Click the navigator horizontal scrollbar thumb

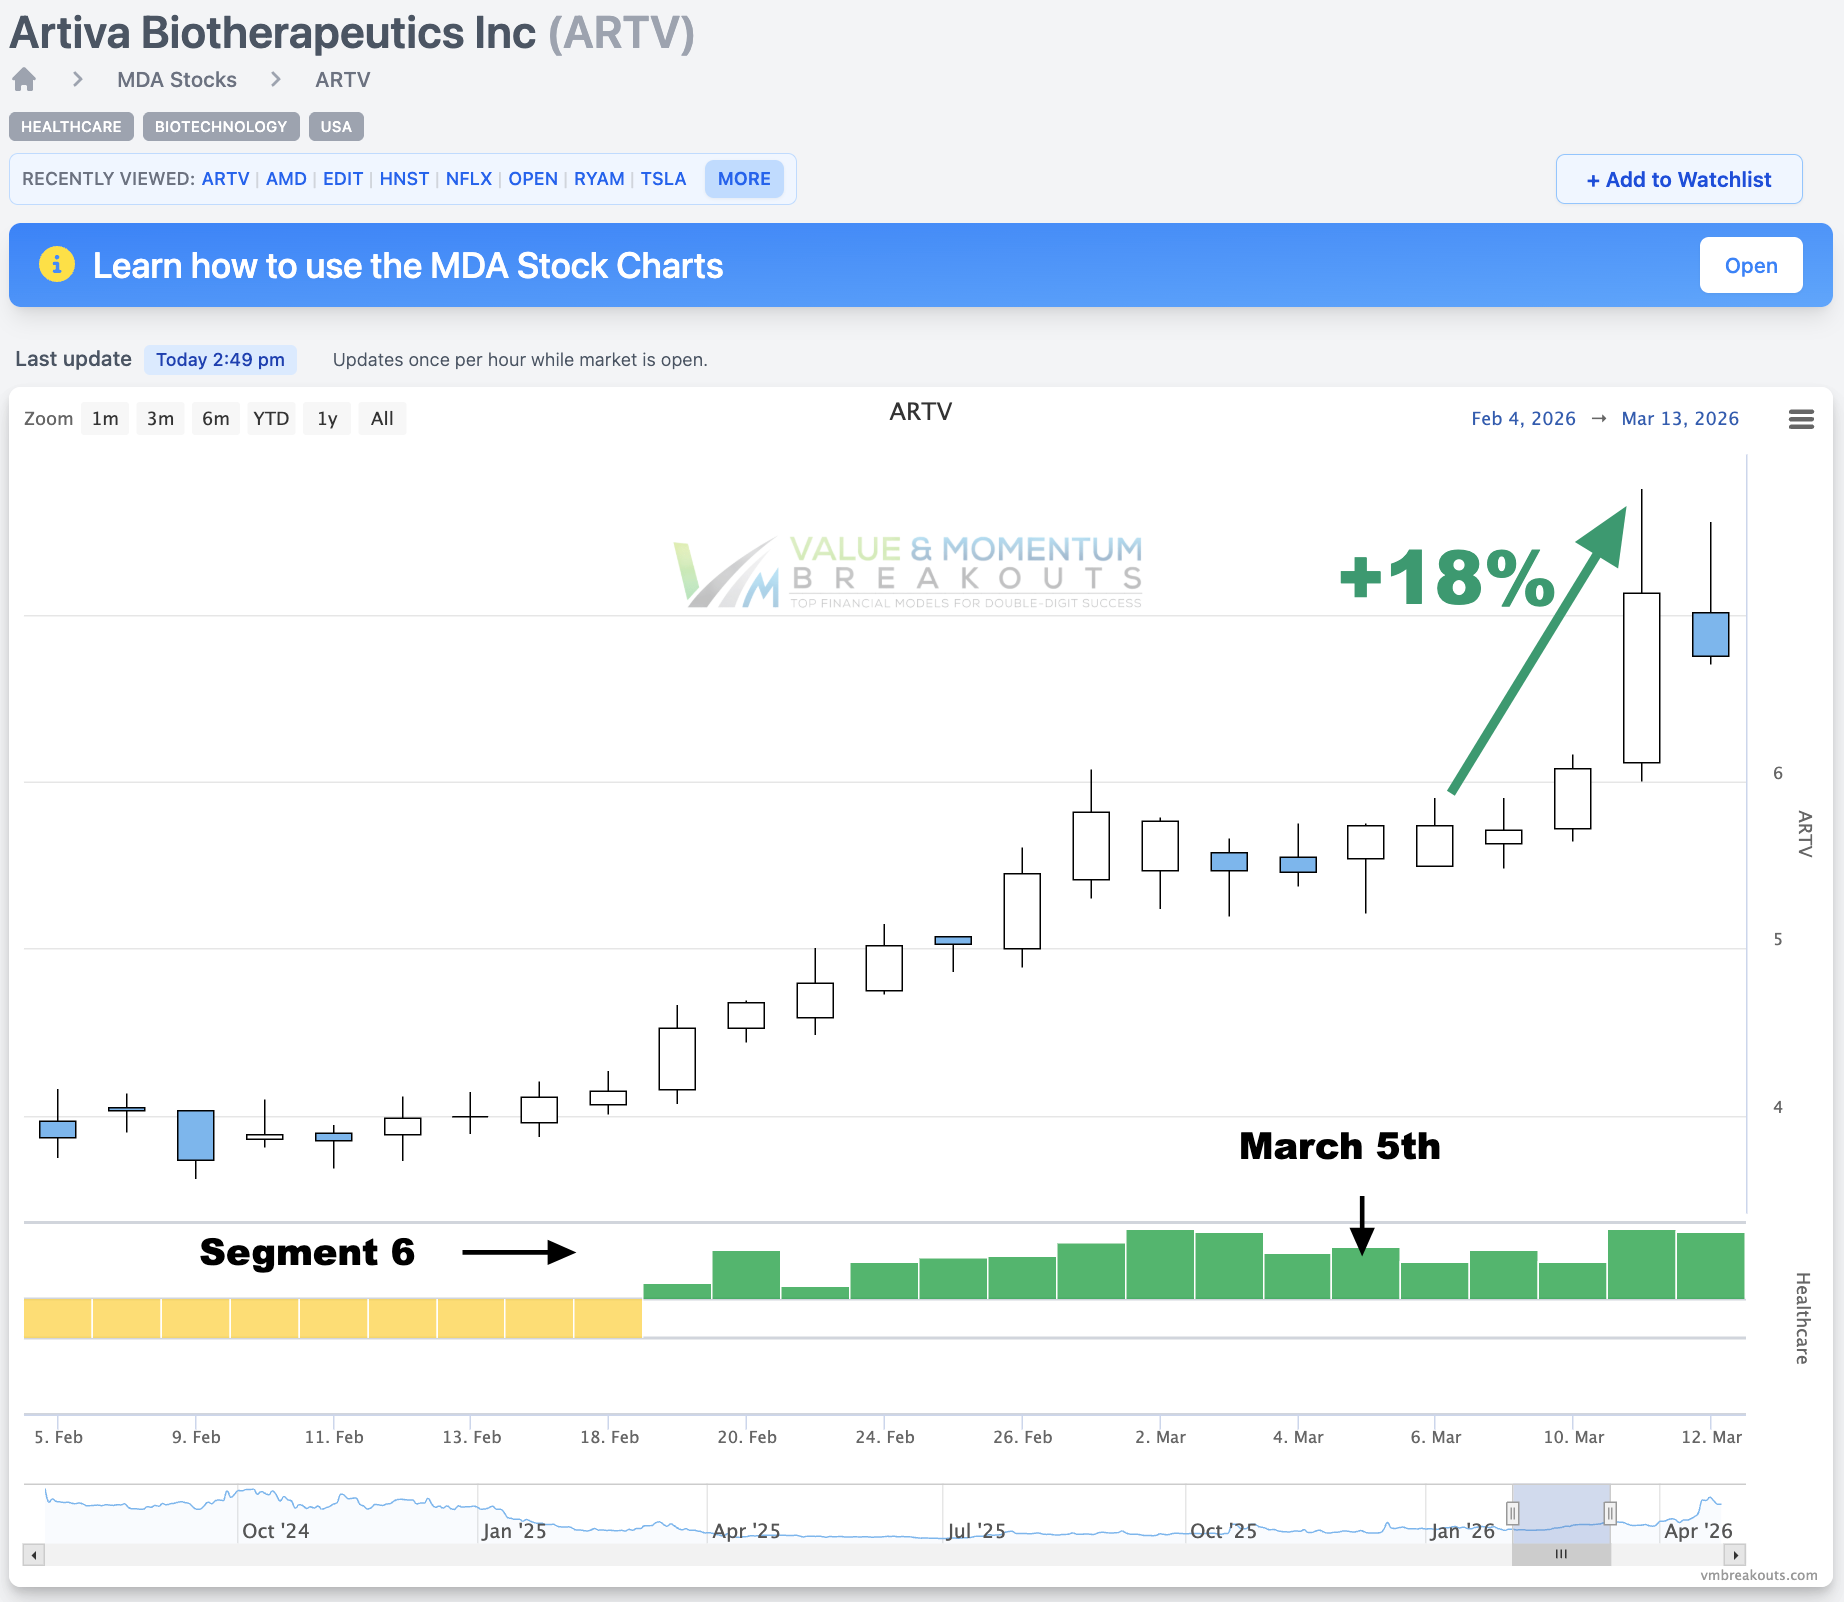pyautogui.click(x=1561, y=1555)
